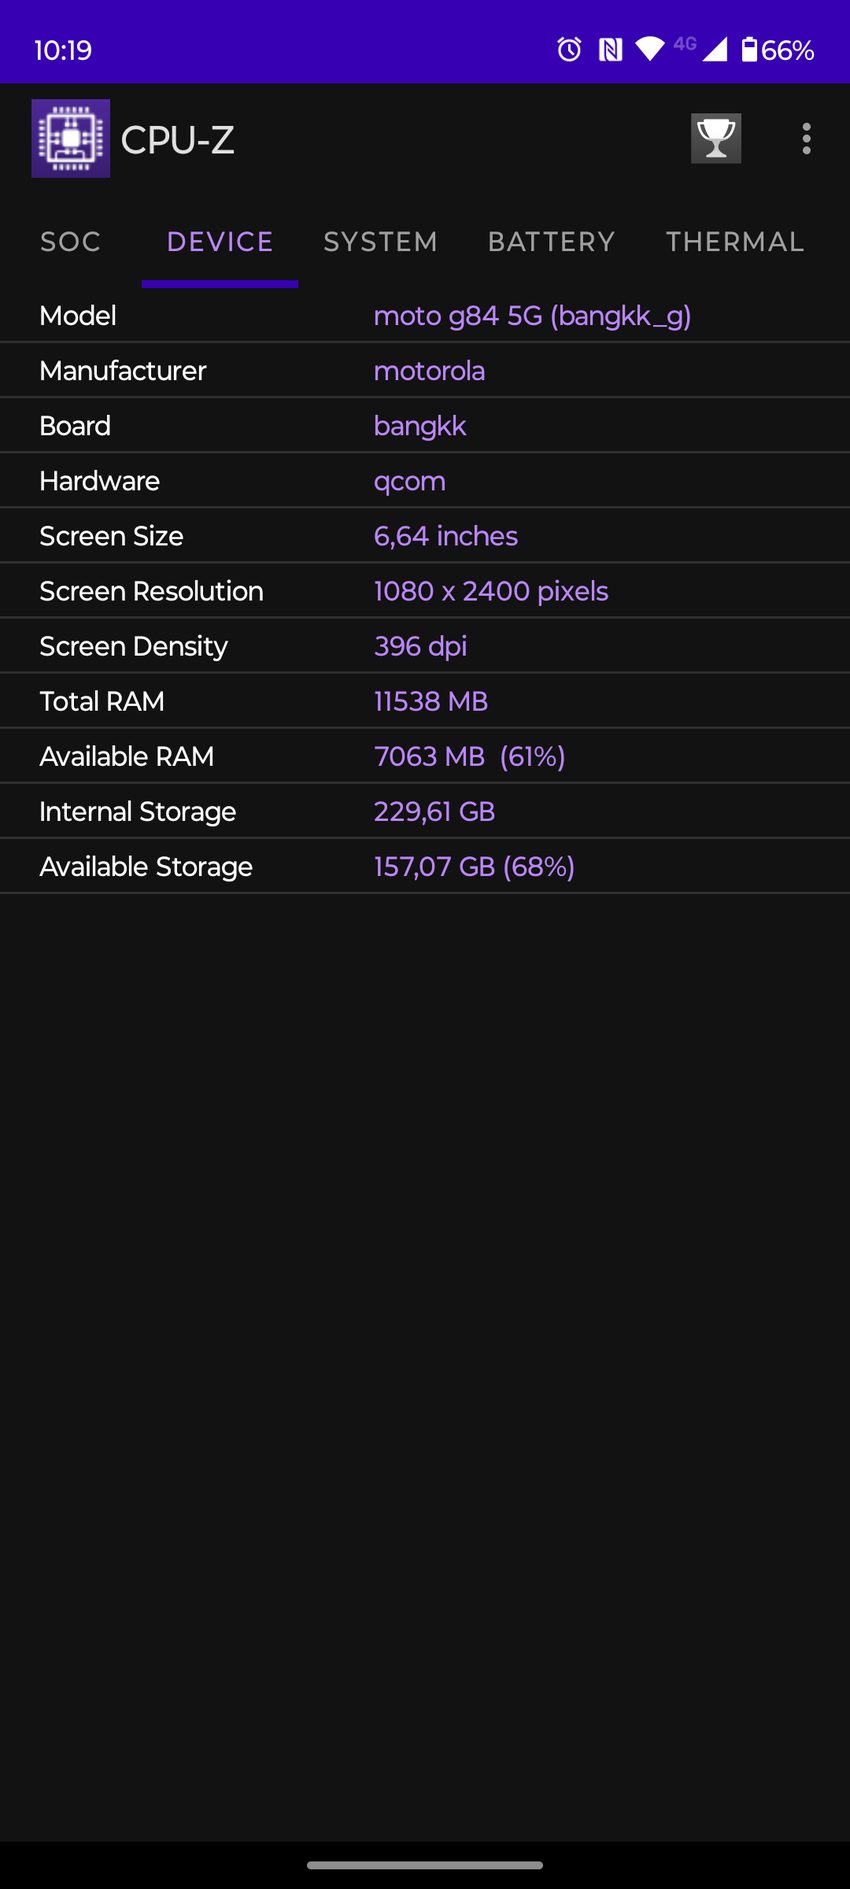Screen dimensions: 850x1889
Task: Select the Manufacturer motorola row
Action: (x=425, y=371)
